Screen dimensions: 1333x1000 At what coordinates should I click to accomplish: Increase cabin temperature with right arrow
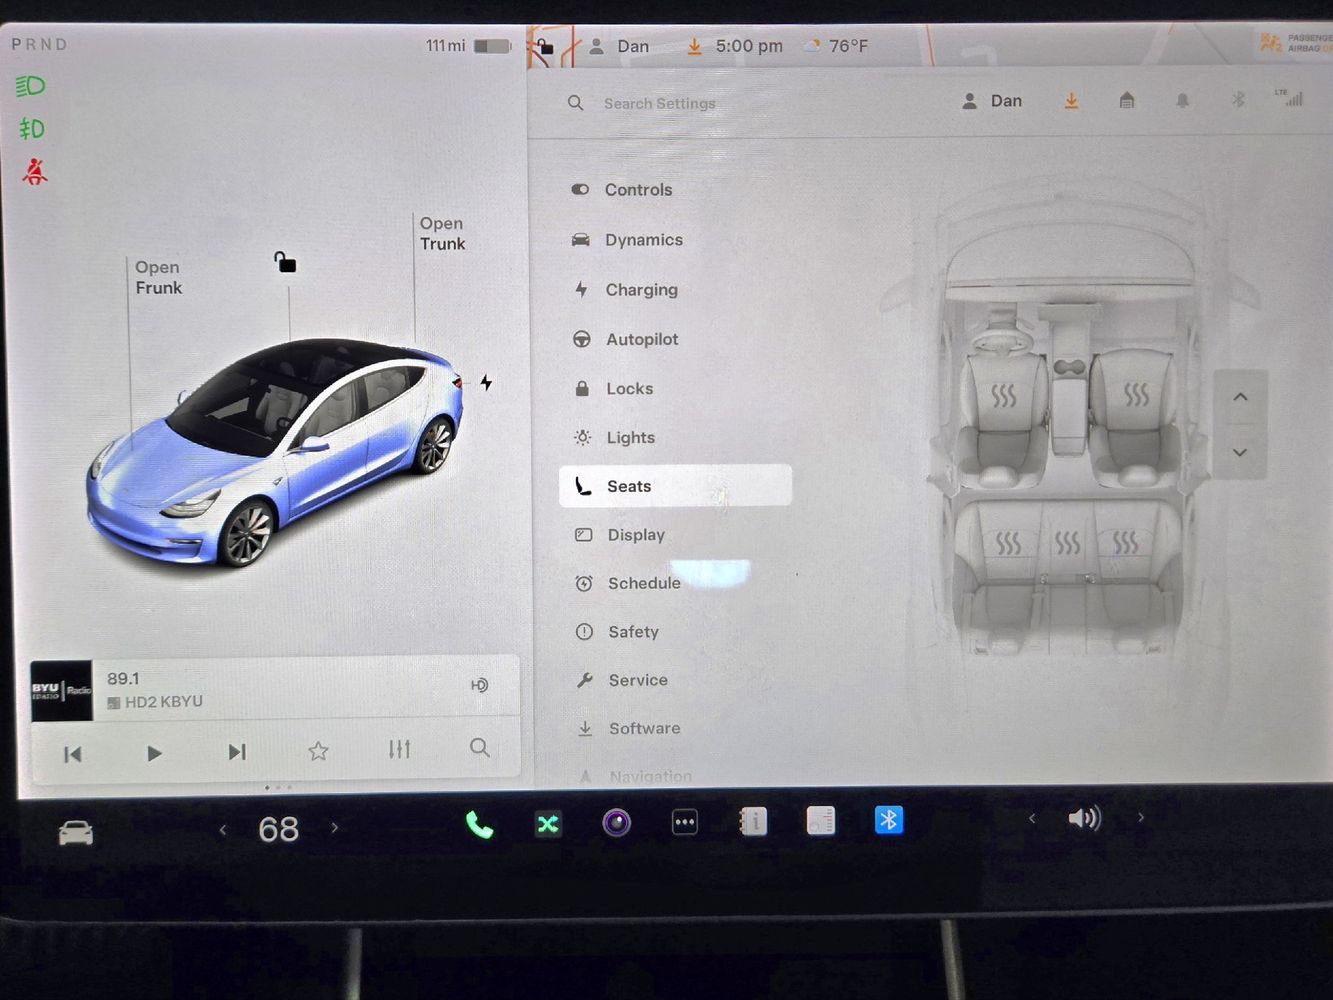coord(334,828)
